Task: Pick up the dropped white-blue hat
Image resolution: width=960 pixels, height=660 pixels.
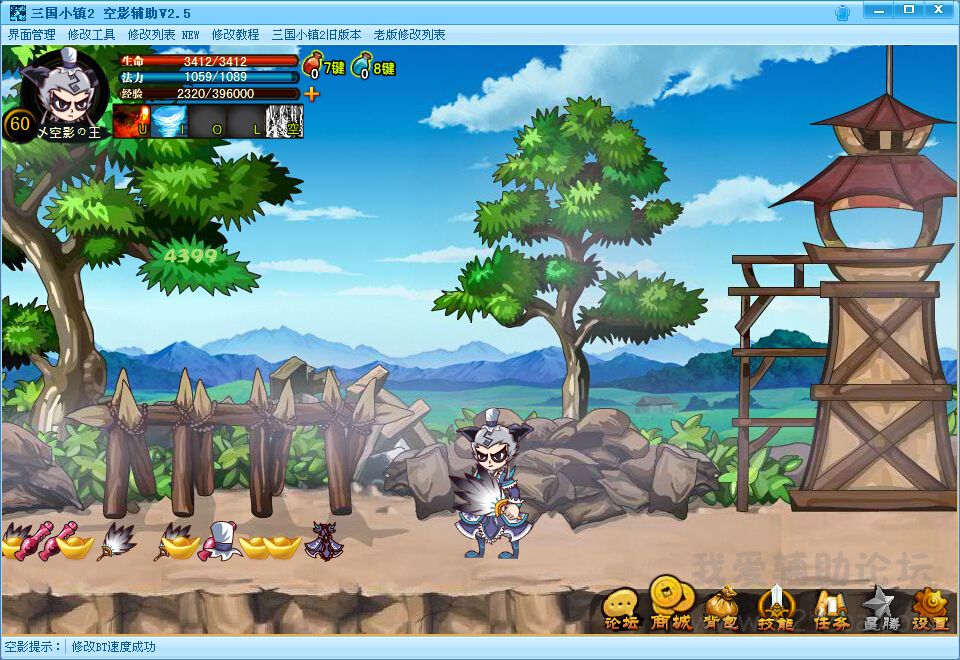Action: 220,541
